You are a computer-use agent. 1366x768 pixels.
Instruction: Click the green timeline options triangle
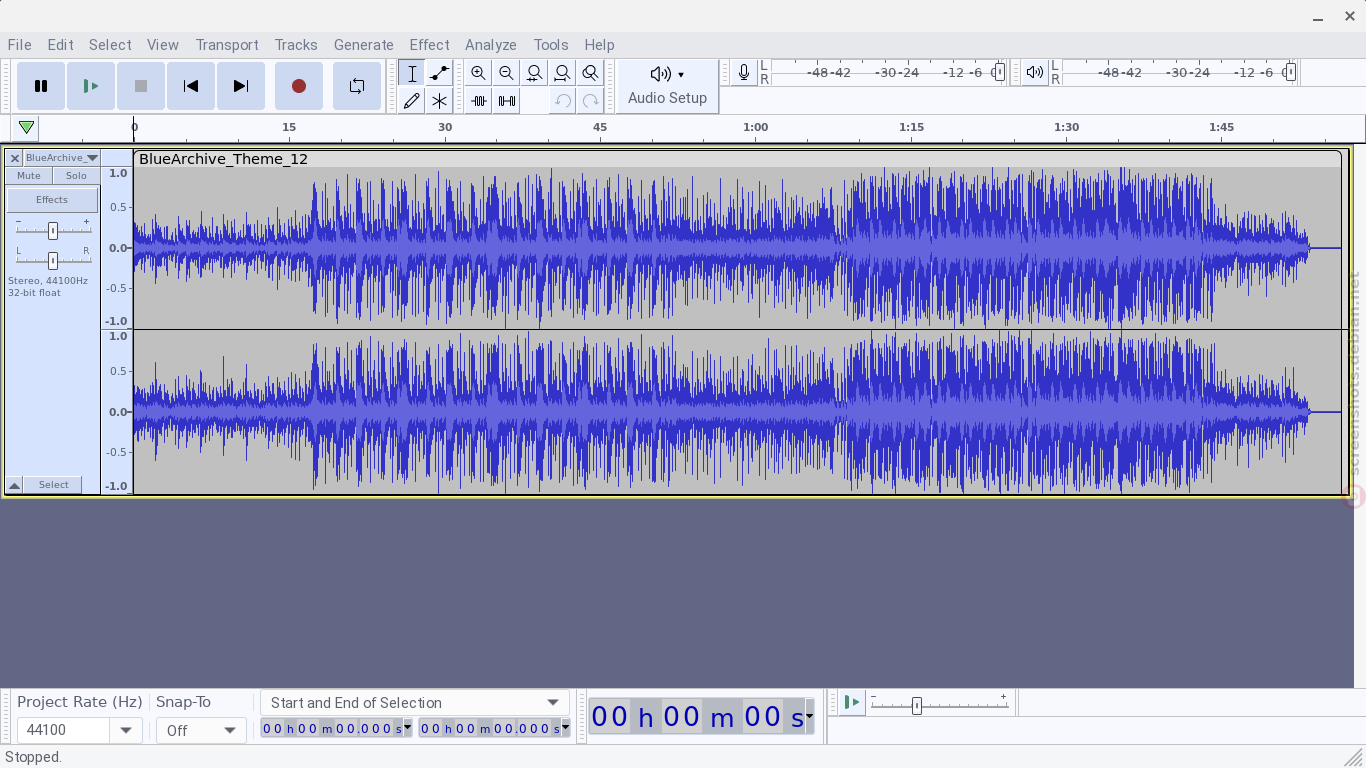click(27, 127)
